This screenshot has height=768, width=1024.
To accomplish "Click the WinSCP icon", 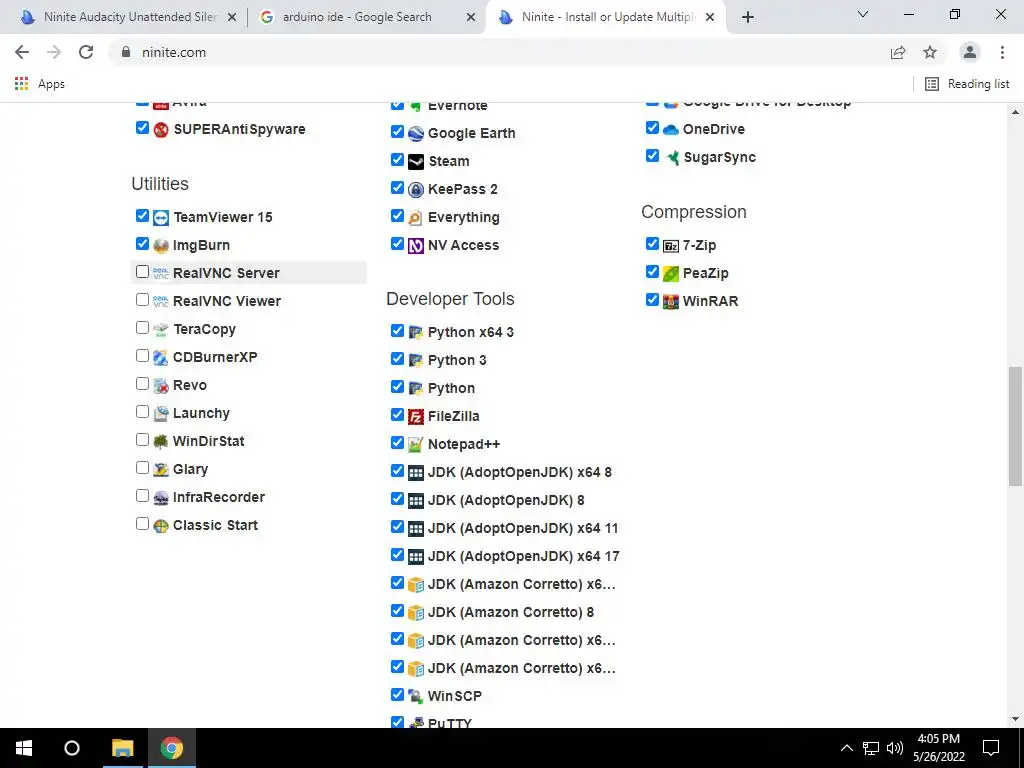I will click(x=416, y=697).
